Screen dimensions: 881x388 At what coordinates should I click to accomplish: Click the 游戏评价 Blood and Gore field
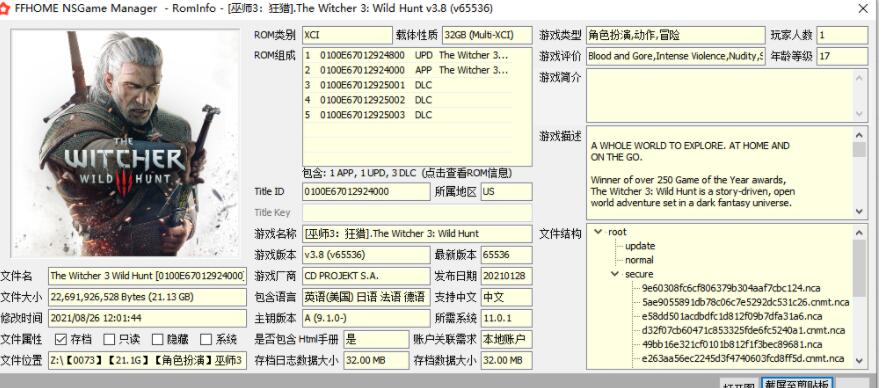coord(676,56)
